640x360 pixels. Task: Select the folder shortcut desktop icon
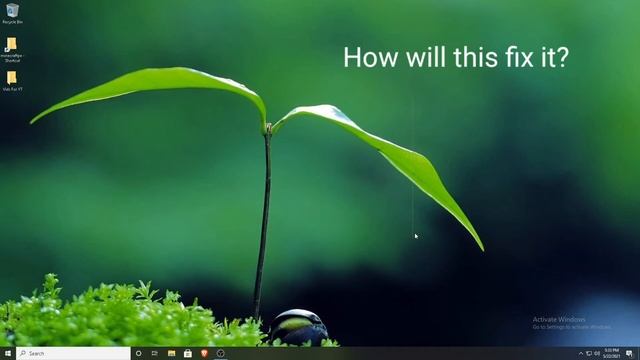pos(12,49)
